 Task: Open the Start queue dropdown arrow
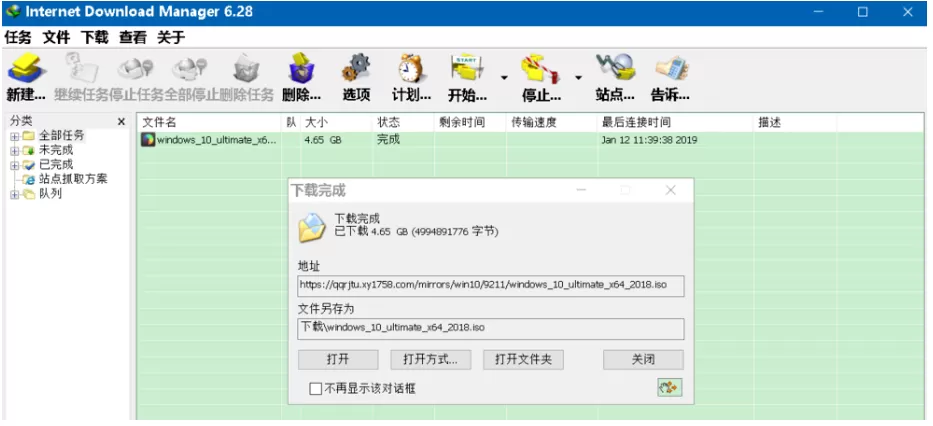point(504,77)
